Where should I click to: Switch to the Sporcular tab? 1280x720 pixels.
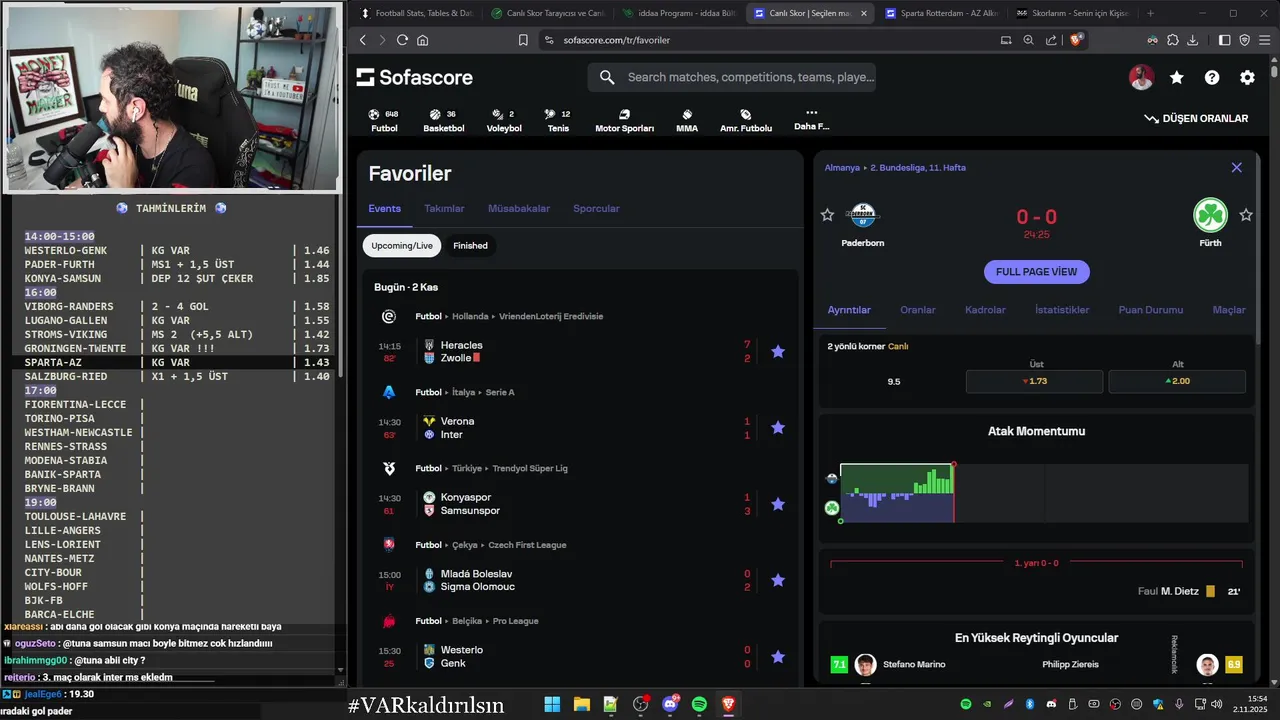596,208
